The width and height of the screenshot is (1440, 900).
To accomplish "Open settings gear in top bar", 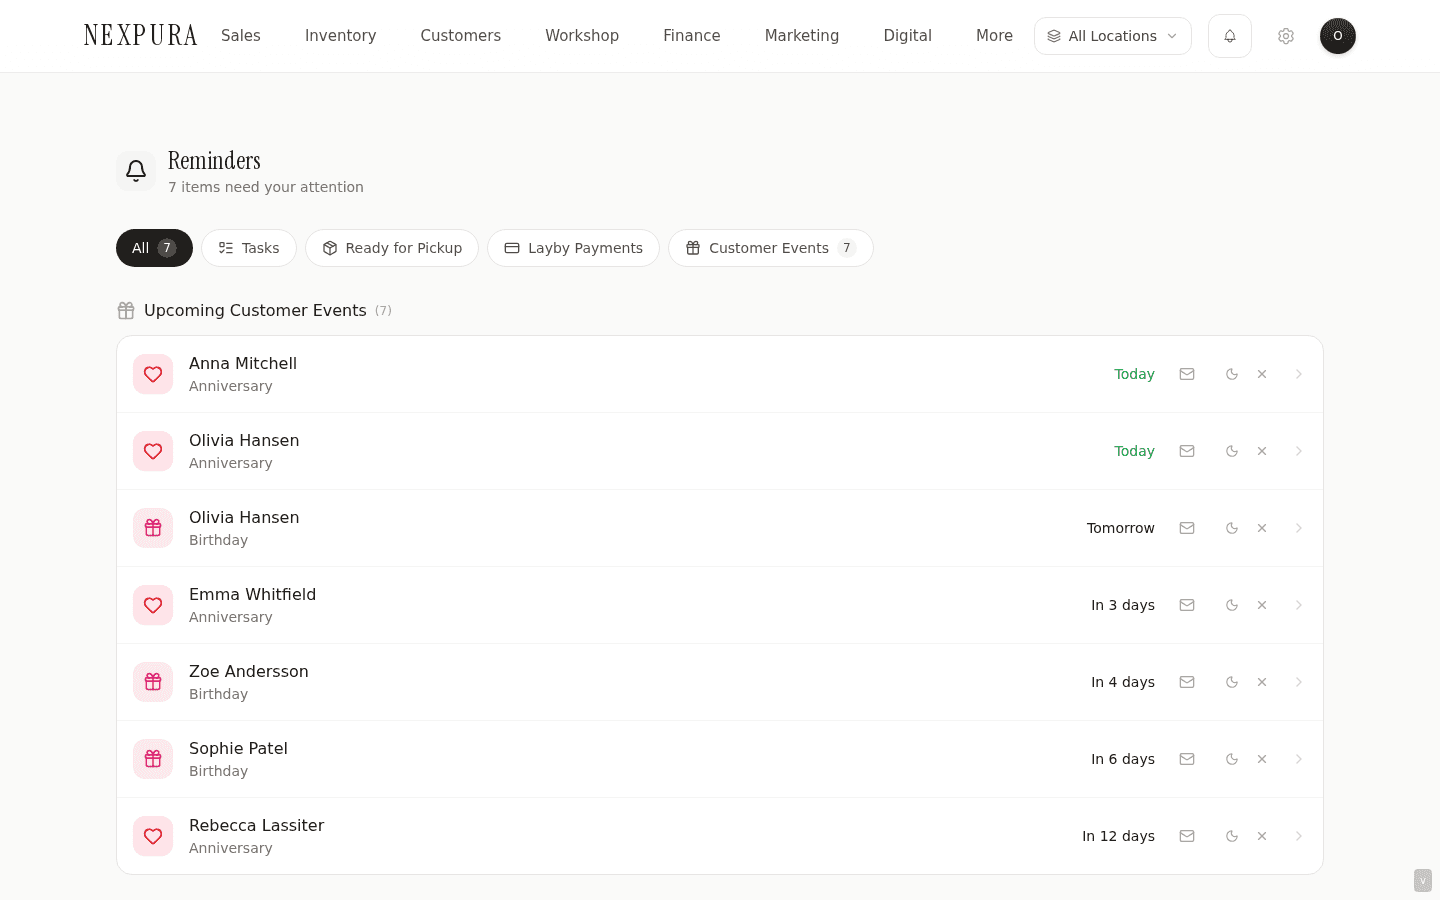I will [x=1286, y=36].
